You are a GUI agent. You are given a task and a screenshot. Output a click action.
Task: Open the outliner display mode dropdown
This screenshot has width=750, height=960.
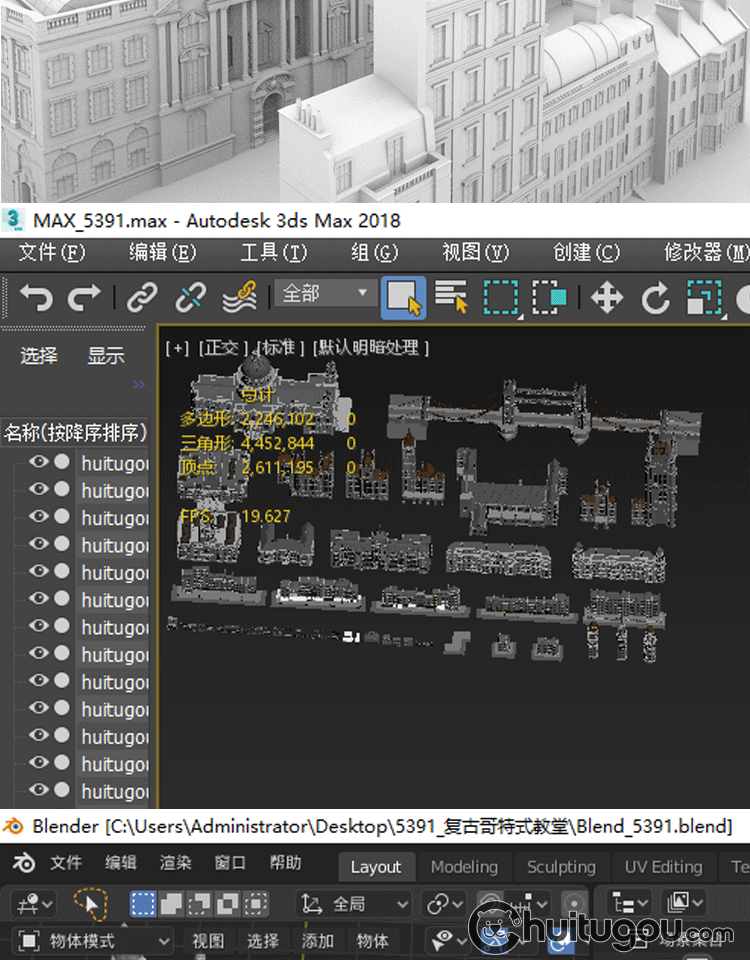[630, 903]
